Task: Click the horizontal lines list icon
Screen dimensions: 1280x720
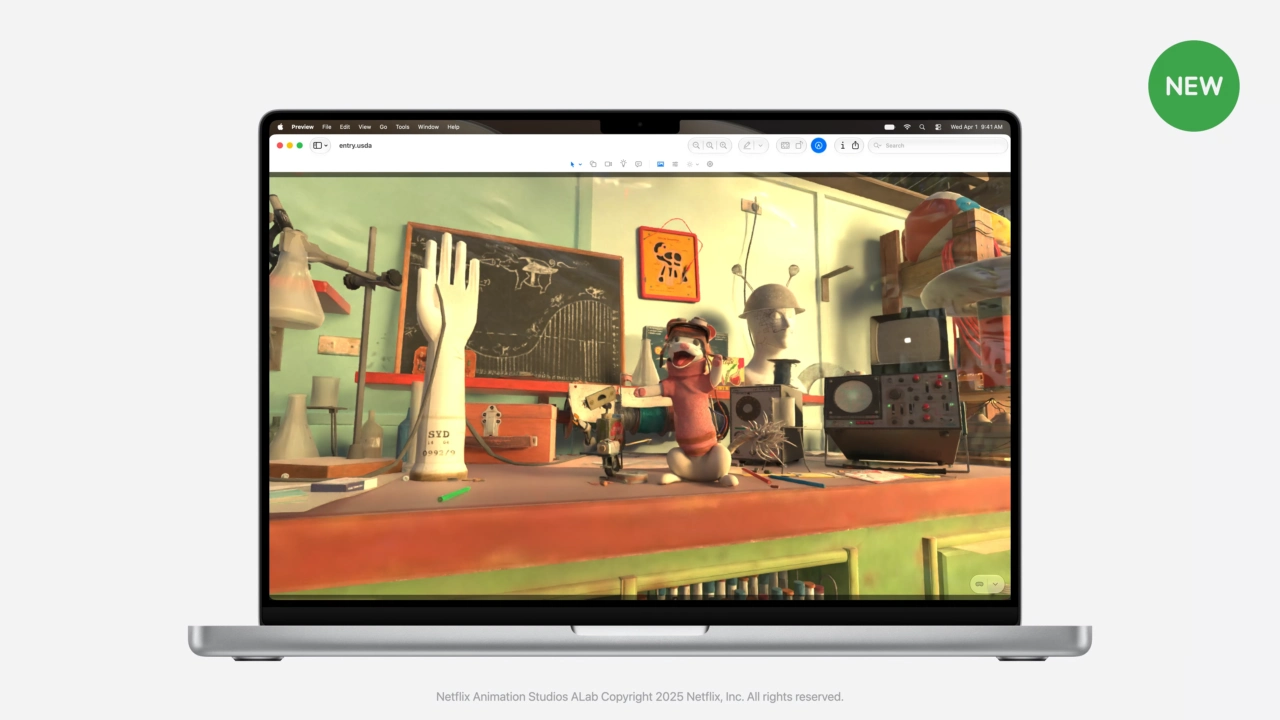Action: [675, 164]
